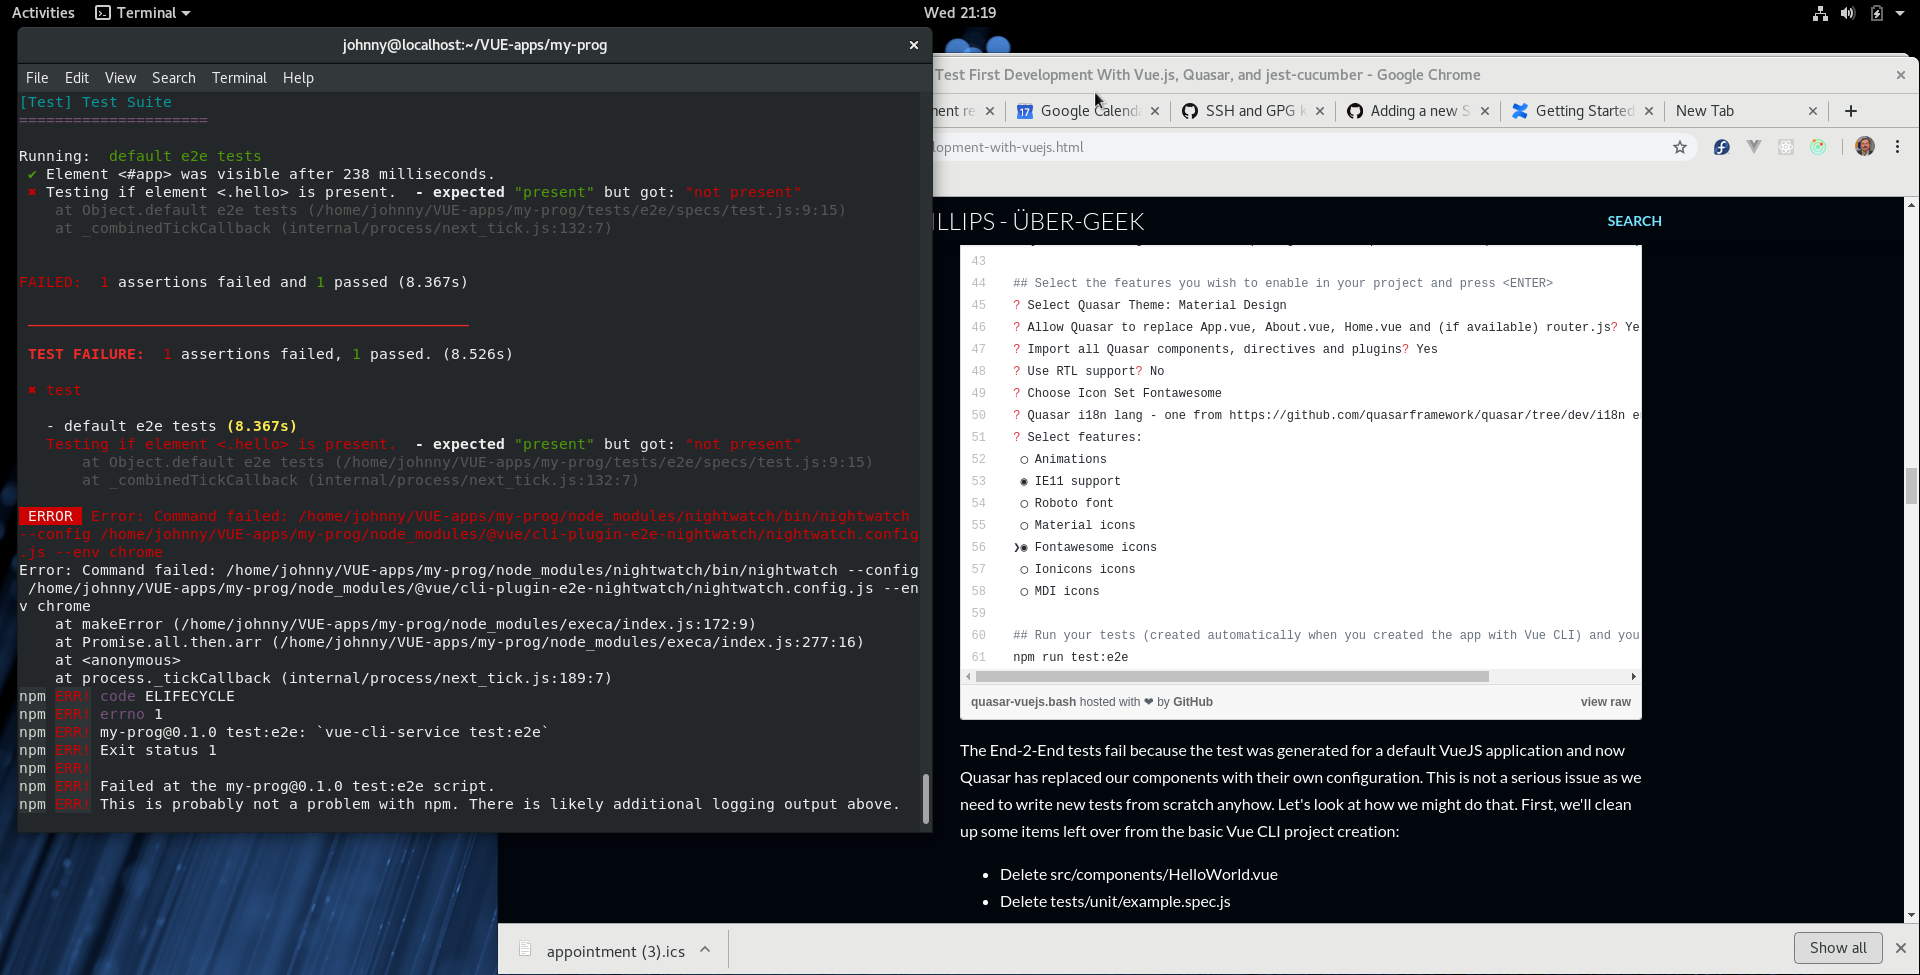The width and height of the screenshot is (1920, 975).
Task: Open the Terminal app menu in top bar
Action: tap(143, 13)
